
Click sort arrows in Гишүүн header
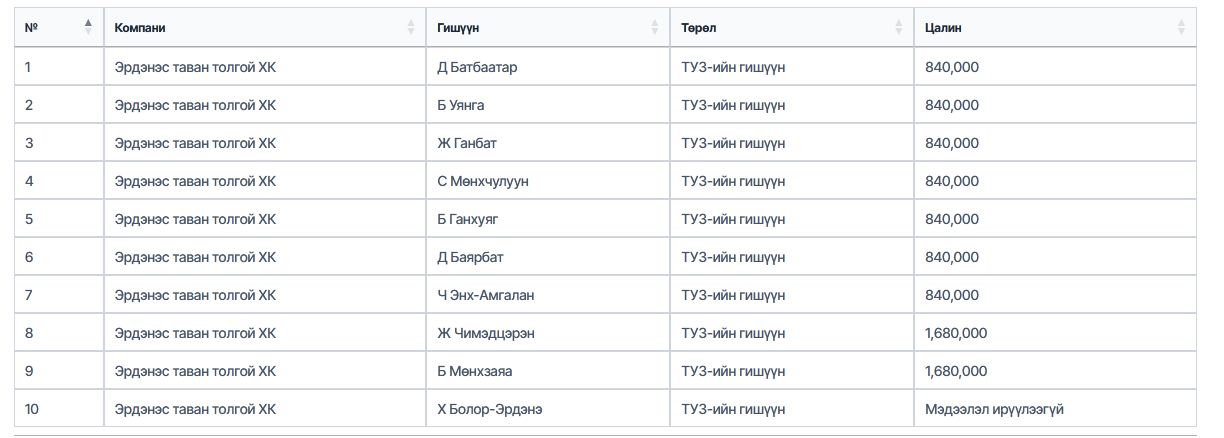655,27
